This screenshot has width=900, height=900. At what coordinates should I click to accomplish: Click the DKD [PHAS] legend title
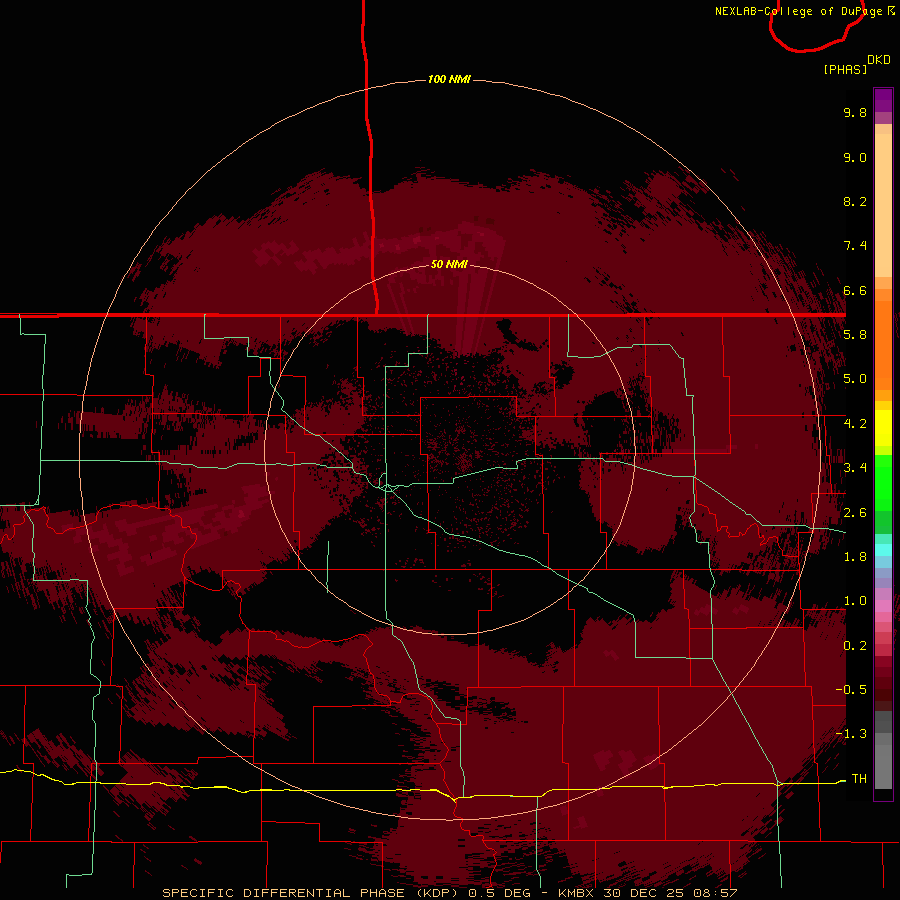[856, 64]
